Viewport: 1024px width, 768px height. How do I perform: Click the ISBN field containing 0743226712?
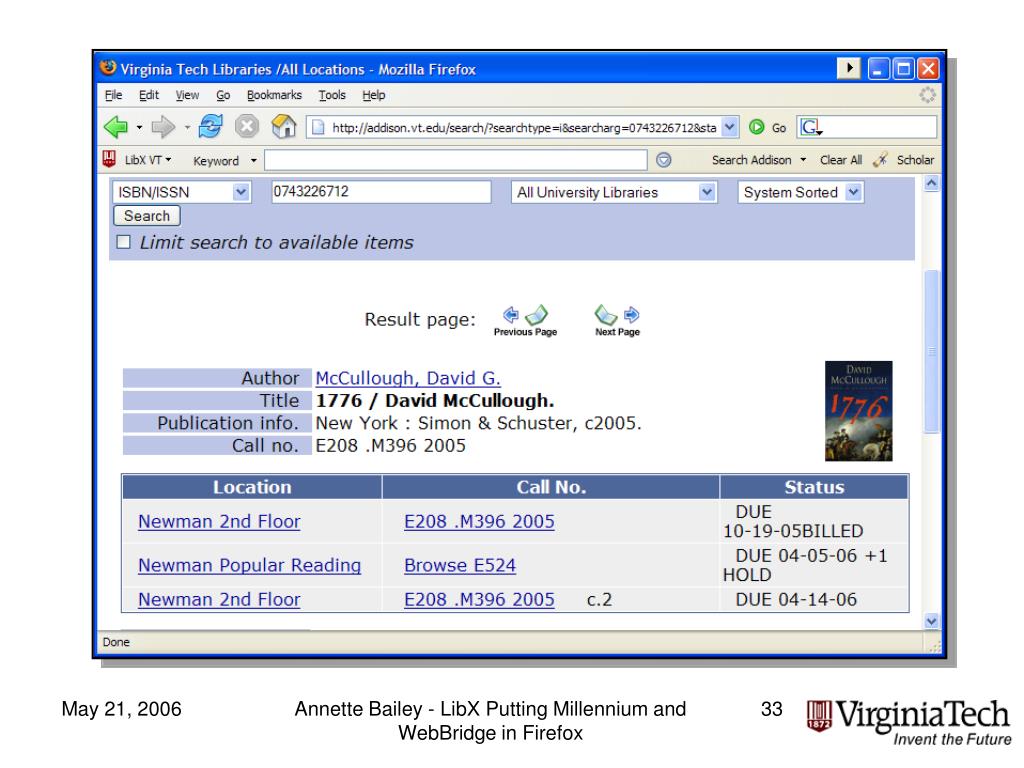coord(381,191)
